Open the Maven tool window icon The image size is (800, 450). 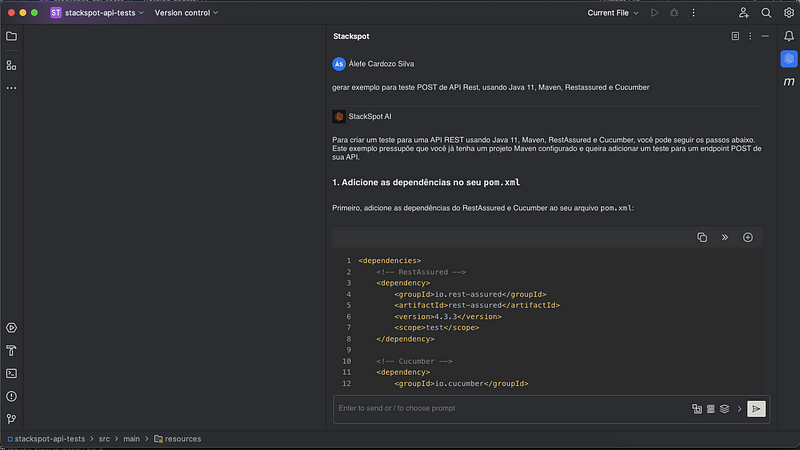tap(789, 82)
